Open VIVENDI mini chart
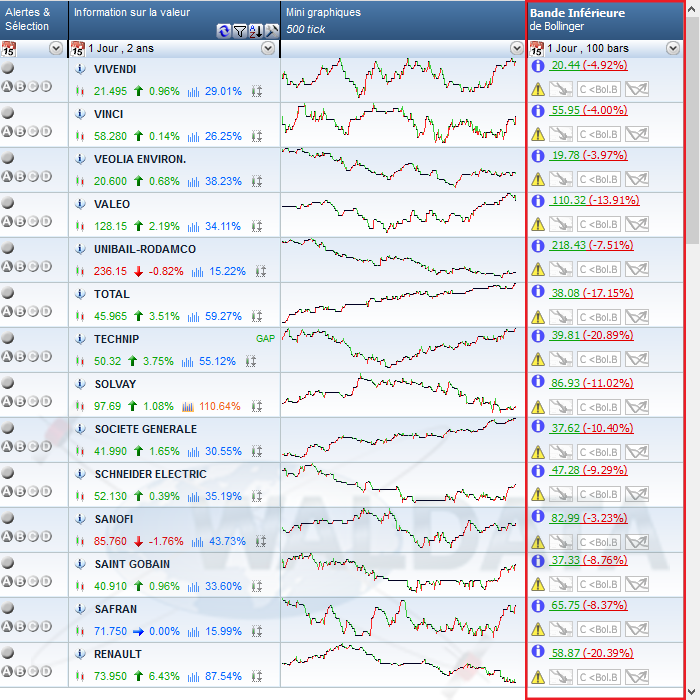 tap(399, 78)
